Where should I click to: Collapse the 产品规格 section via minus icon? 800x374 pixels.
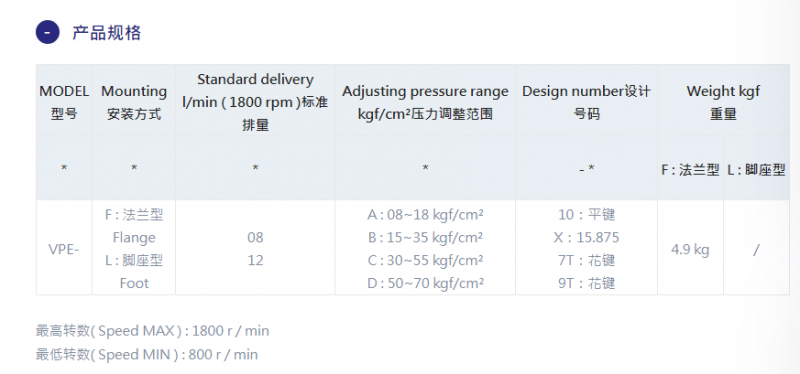pos(47,32)
